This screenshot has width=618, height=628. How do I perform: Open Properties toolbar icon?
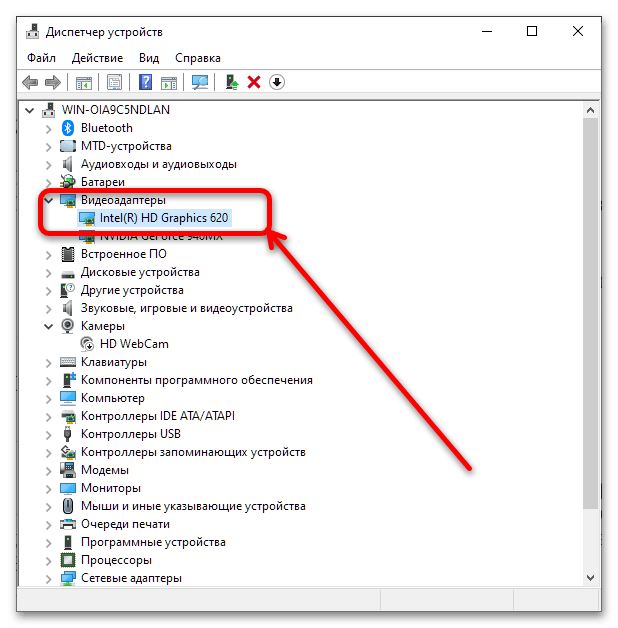pos(115,83)
